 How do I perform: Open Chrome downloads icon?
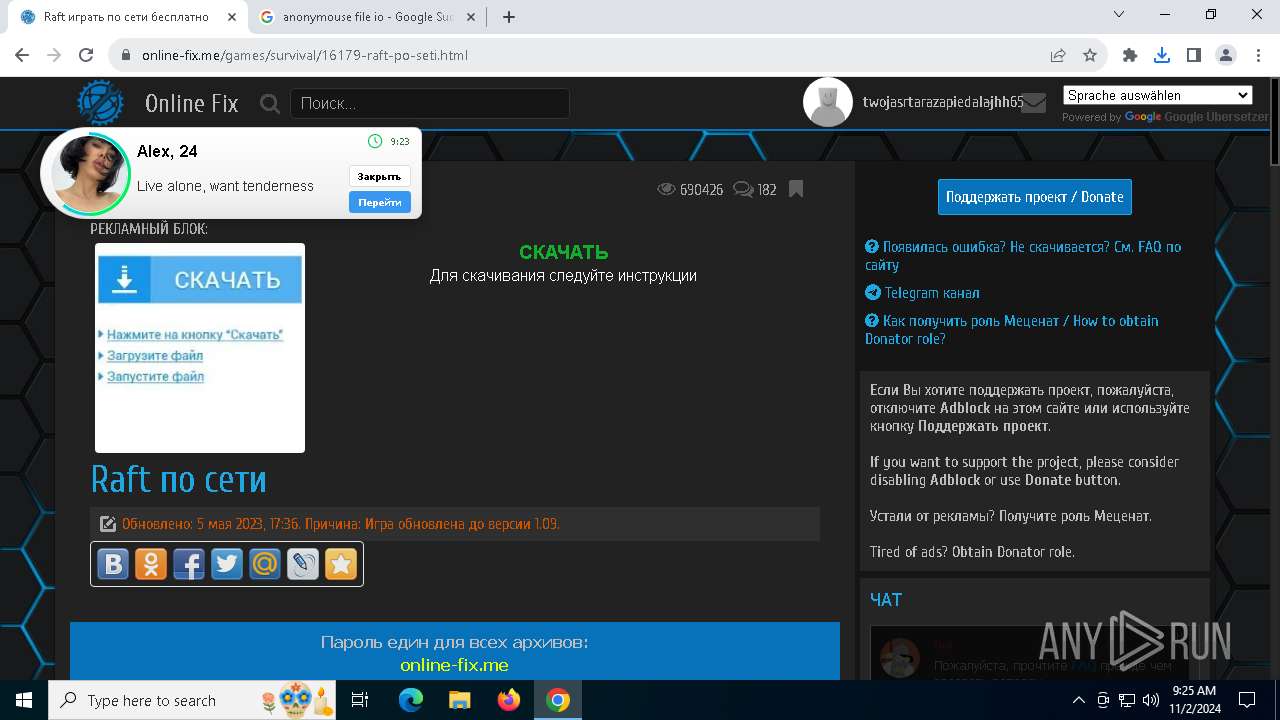coord(1162,55)
